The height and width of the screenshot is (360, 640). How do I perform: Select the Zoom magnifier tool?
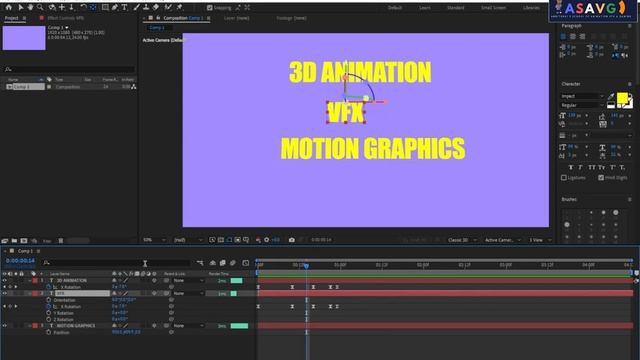[x=40, y=7]
